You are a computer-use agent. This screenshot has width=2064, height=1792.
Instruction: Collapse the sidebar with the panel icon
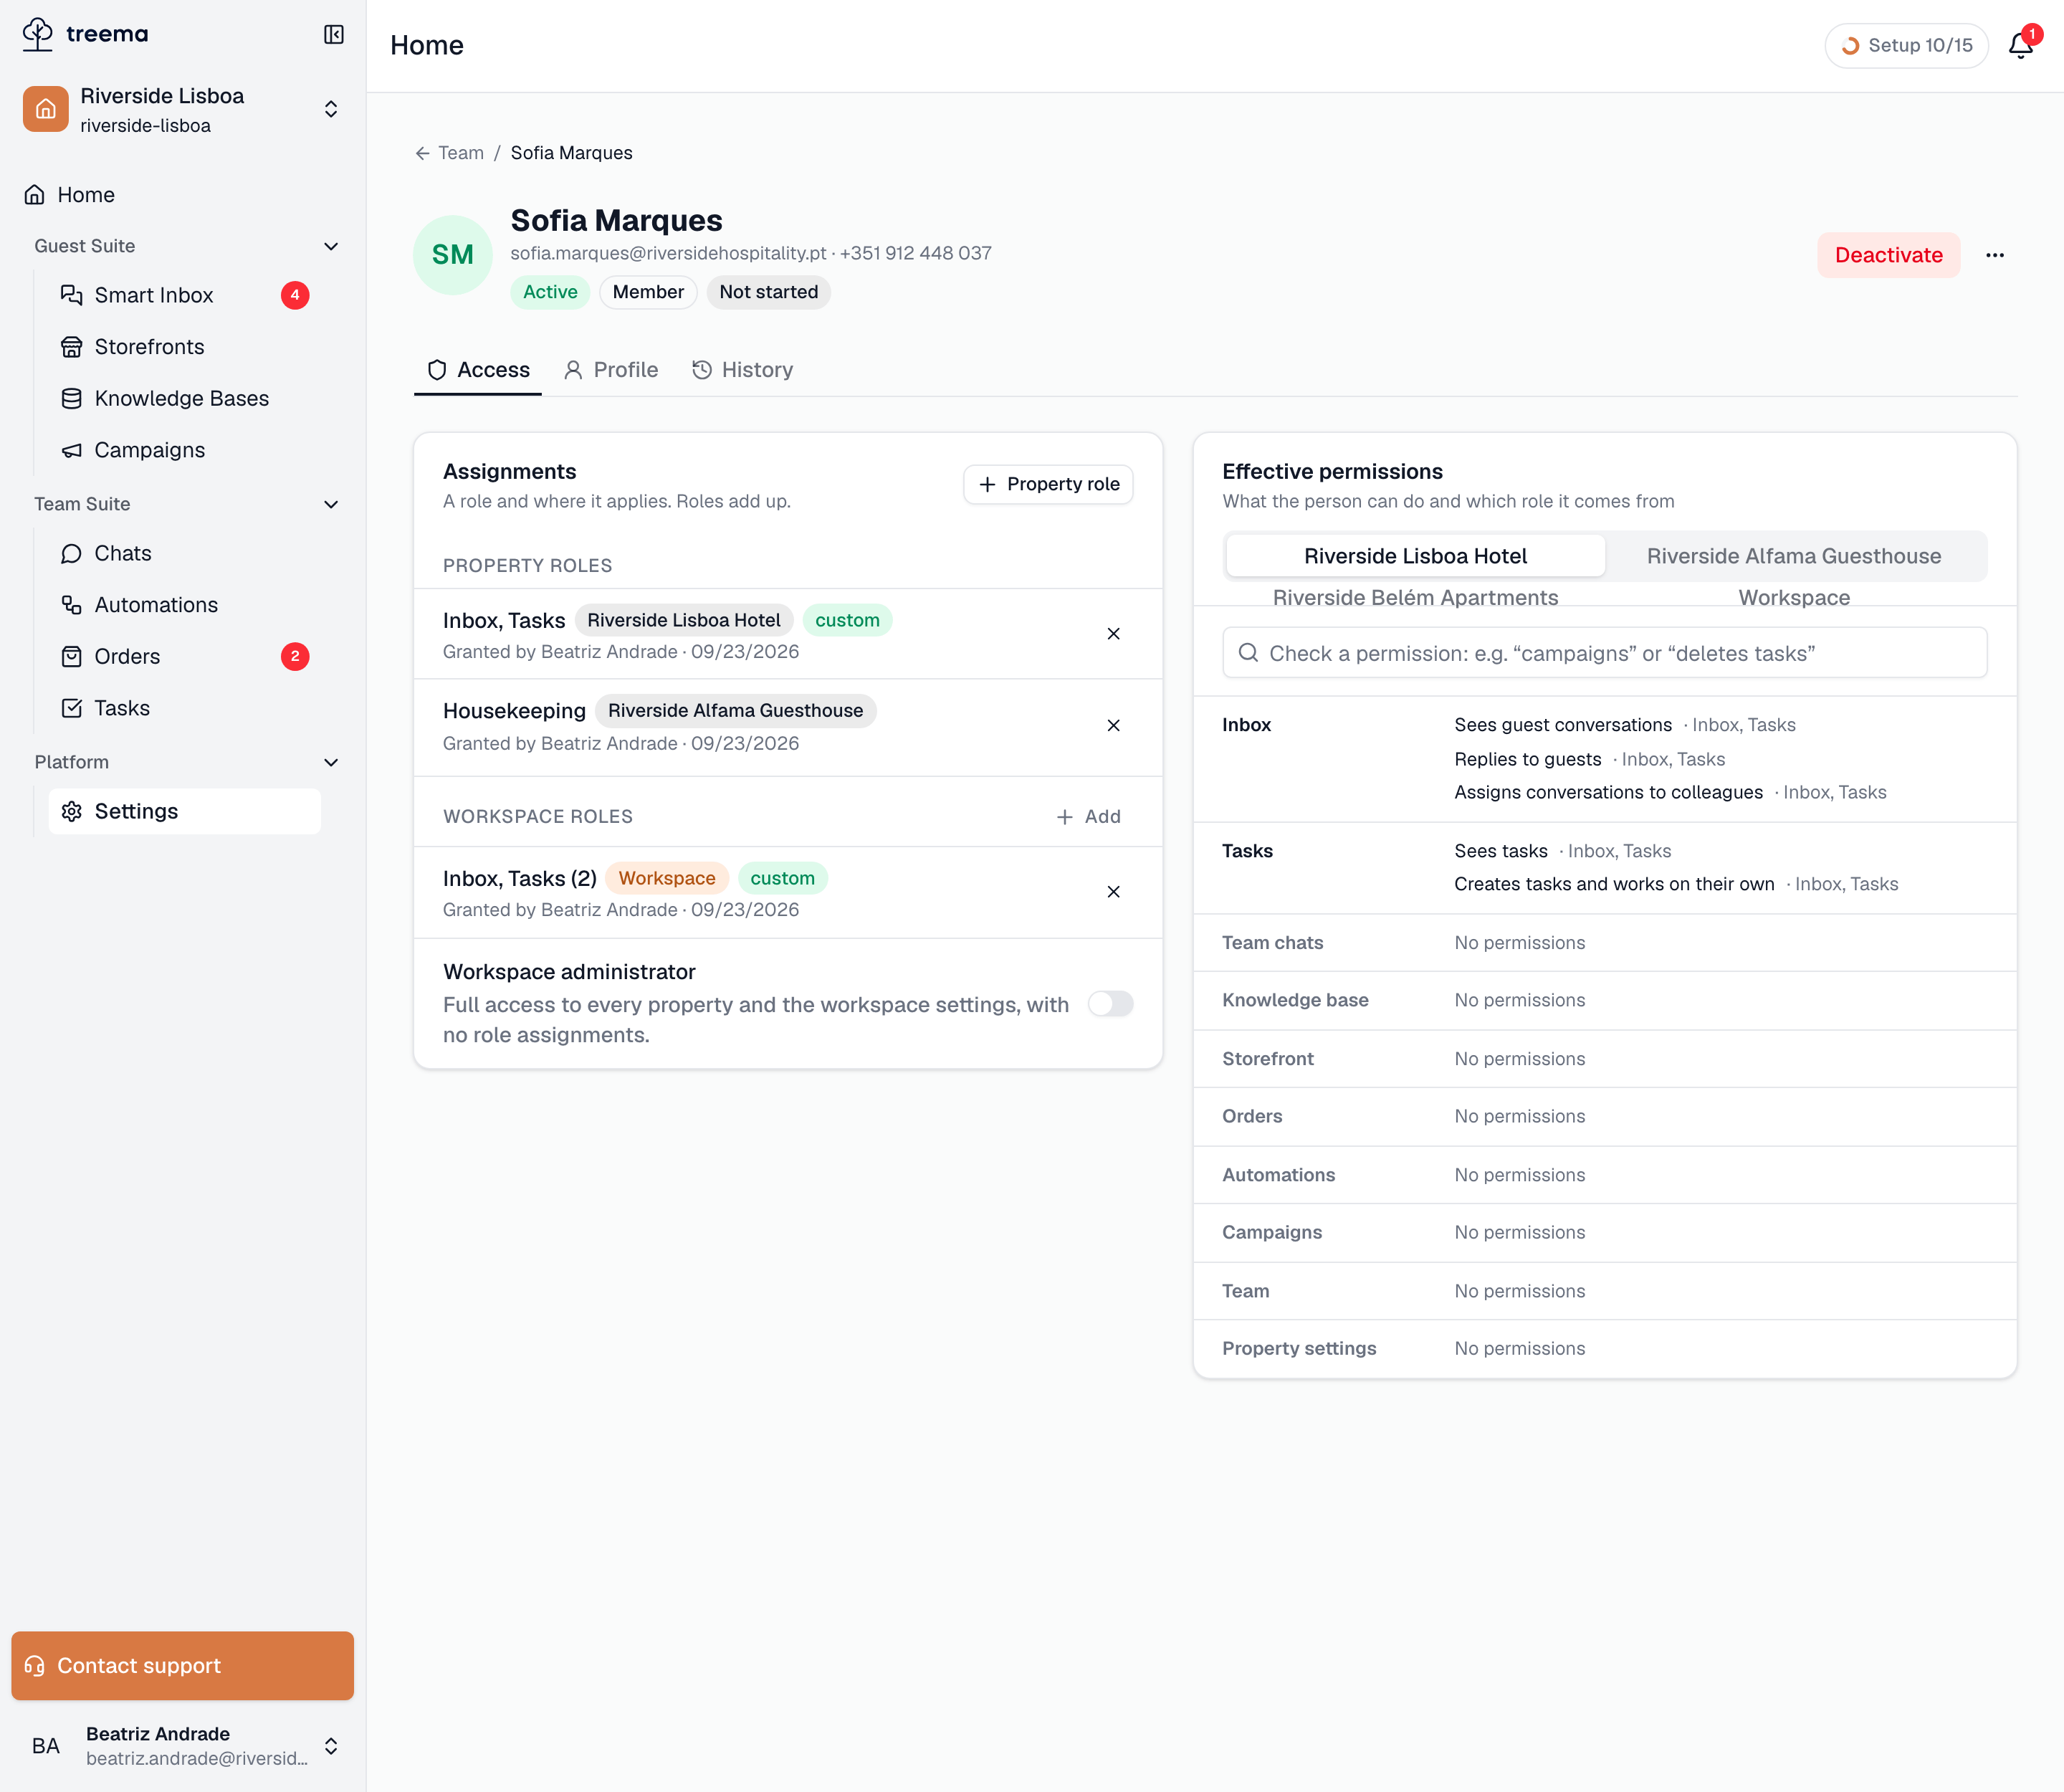pos(334,35)
